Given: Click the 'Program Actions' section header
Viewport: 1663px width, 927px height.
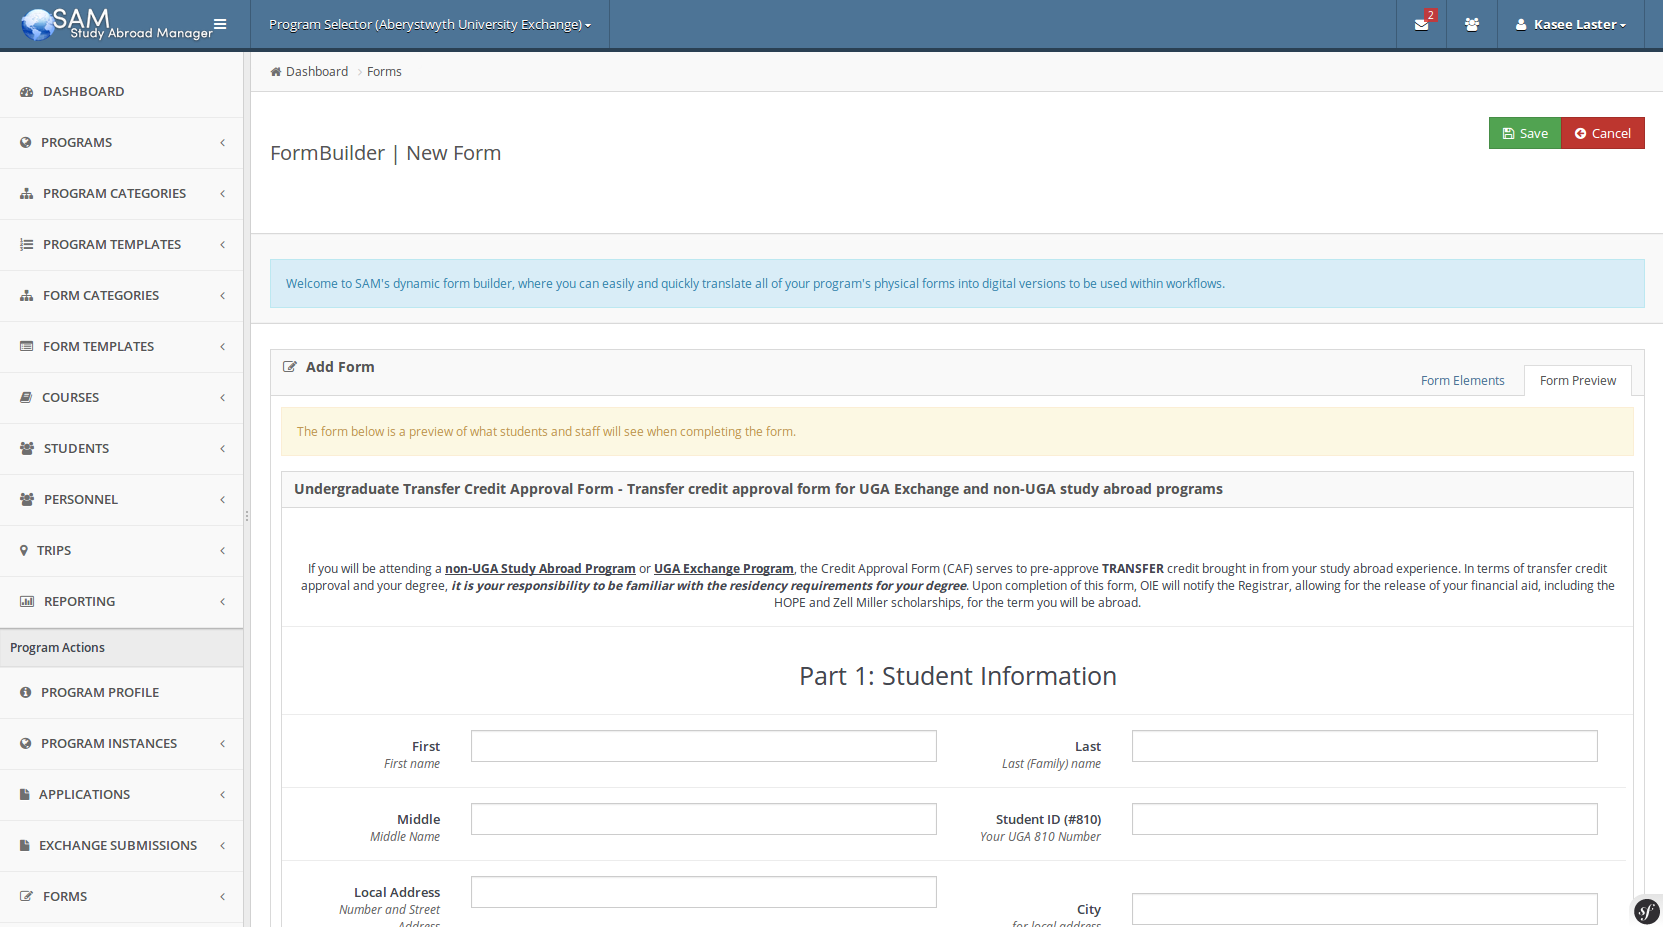Looking at the screenshot, I should 121,648.
